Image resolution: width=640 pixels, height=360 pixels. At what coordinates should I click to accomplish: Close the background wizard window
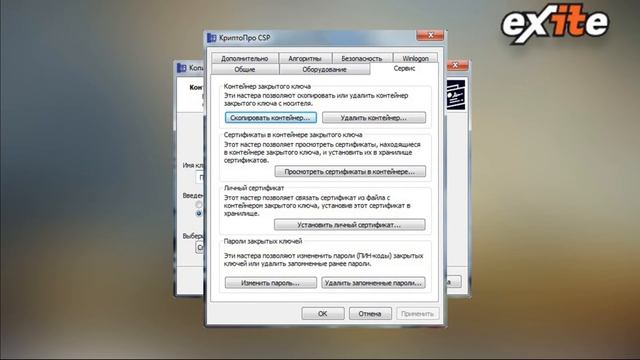pos(457,65)
